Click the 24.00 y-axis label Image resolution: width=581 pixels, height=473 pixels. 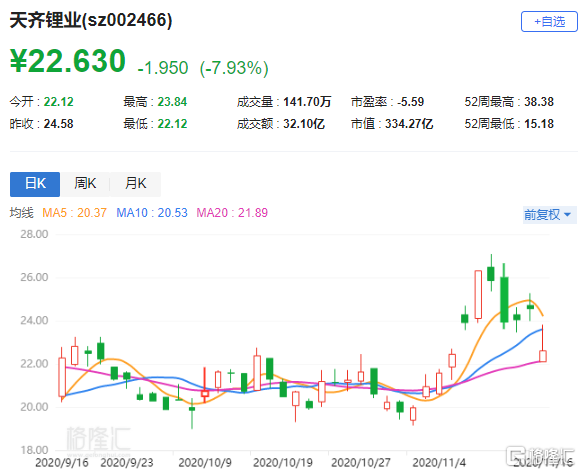click(34, 320)
